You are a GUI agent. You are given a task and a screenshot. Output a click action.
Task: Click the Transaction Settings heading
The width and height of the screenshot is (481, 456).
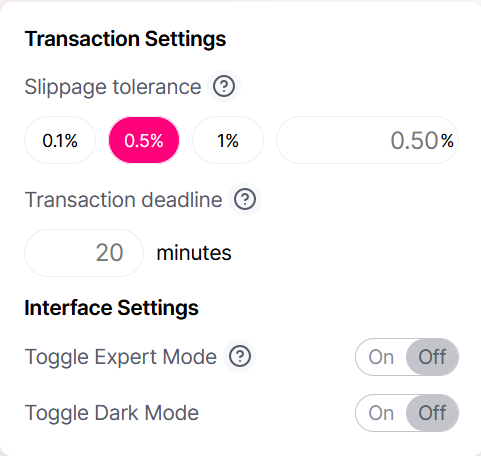click(125, 39)
